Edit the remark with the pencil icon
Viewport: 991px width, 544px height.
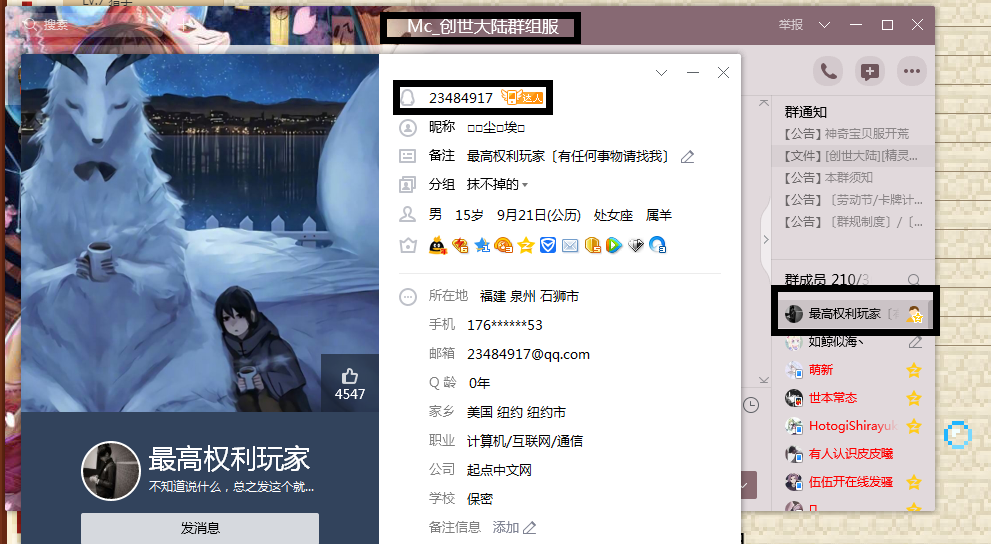tap(688, 157)
